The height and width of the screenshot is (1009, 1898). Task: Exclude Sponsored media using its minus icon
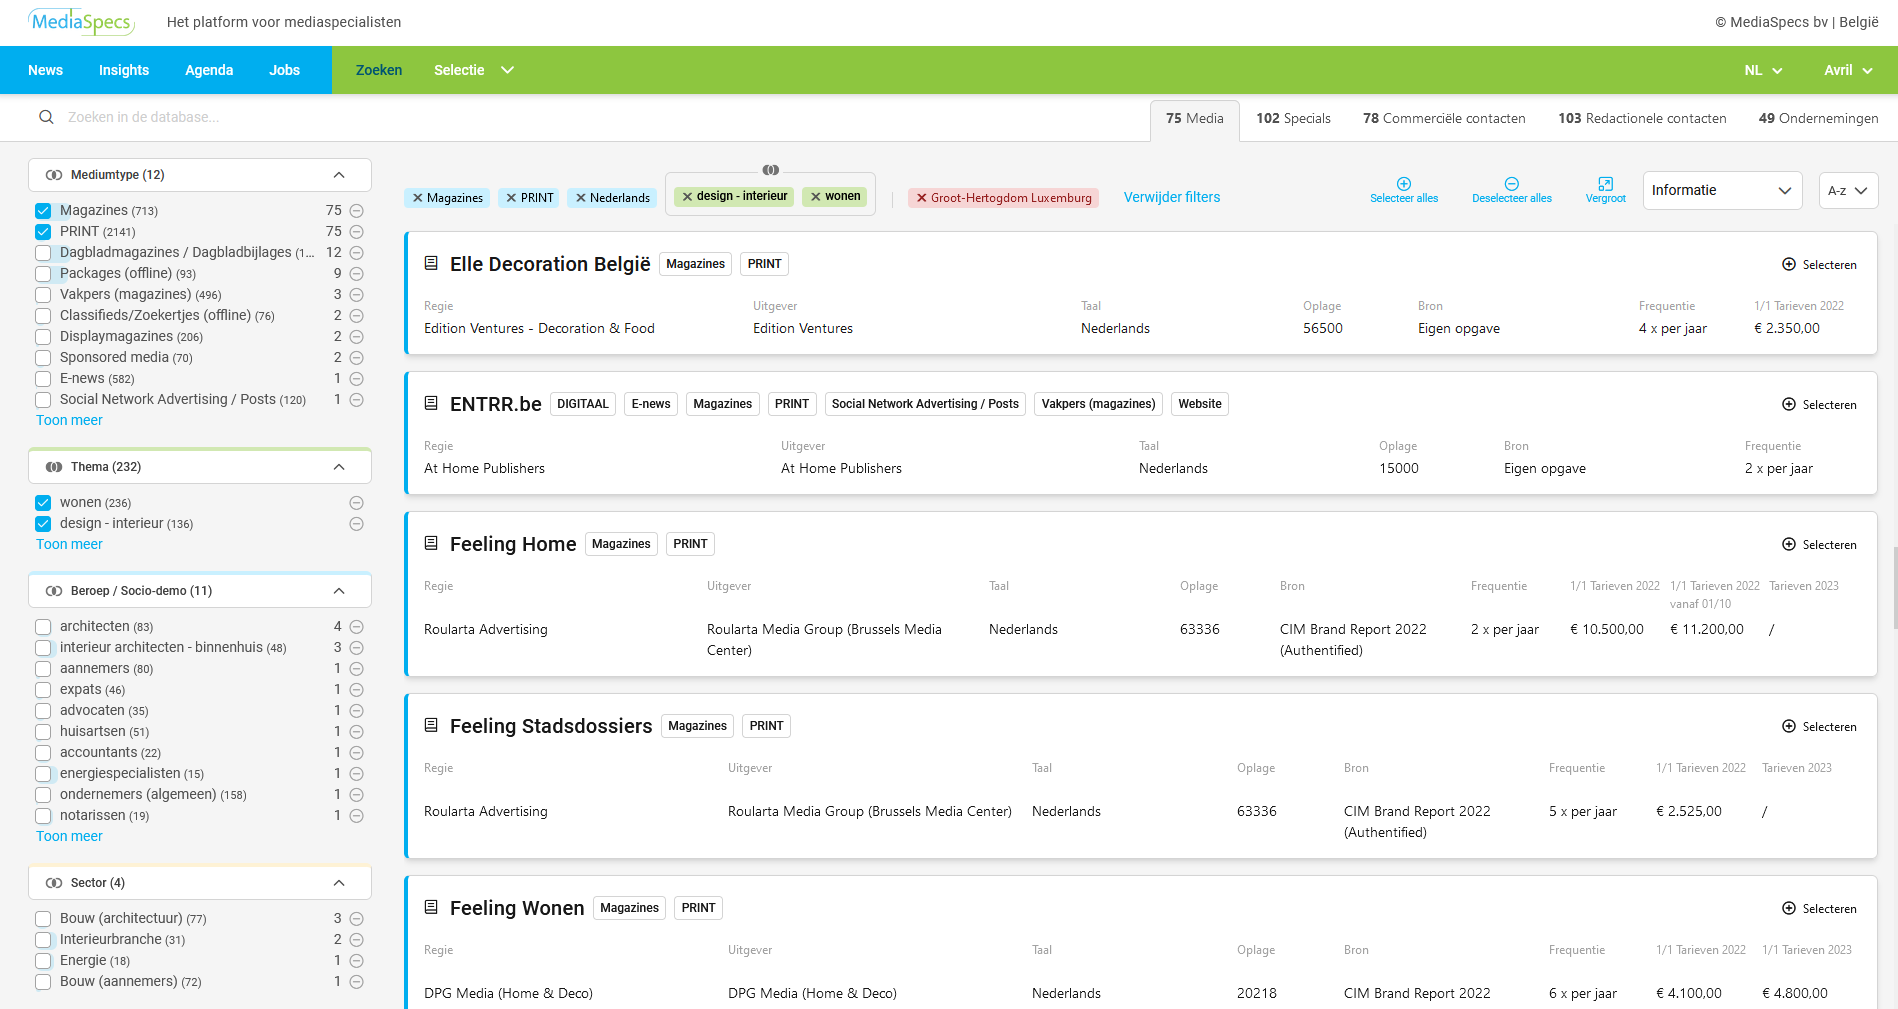[356, 358]
